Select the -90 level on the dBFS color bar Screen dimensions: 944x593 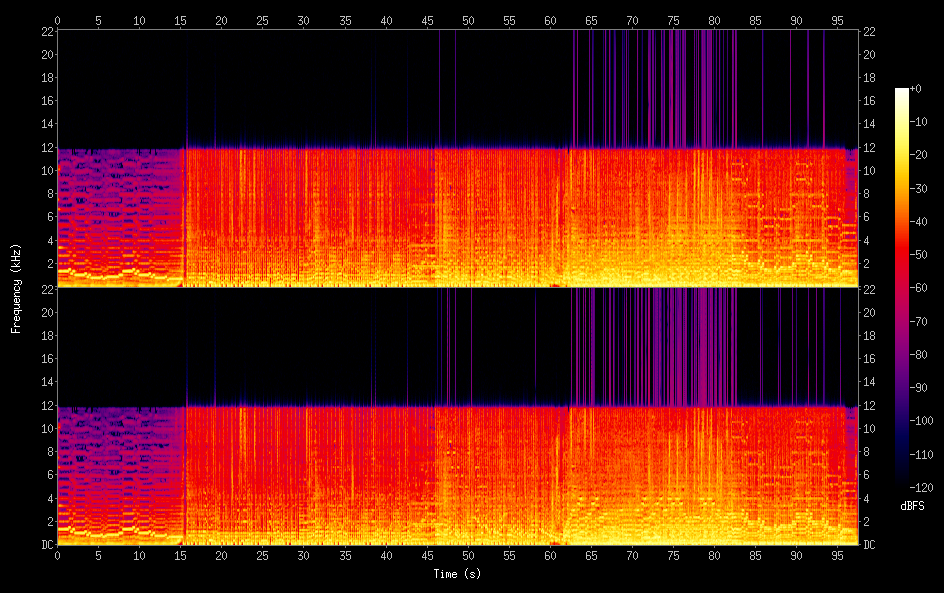(x=902, y=390)
